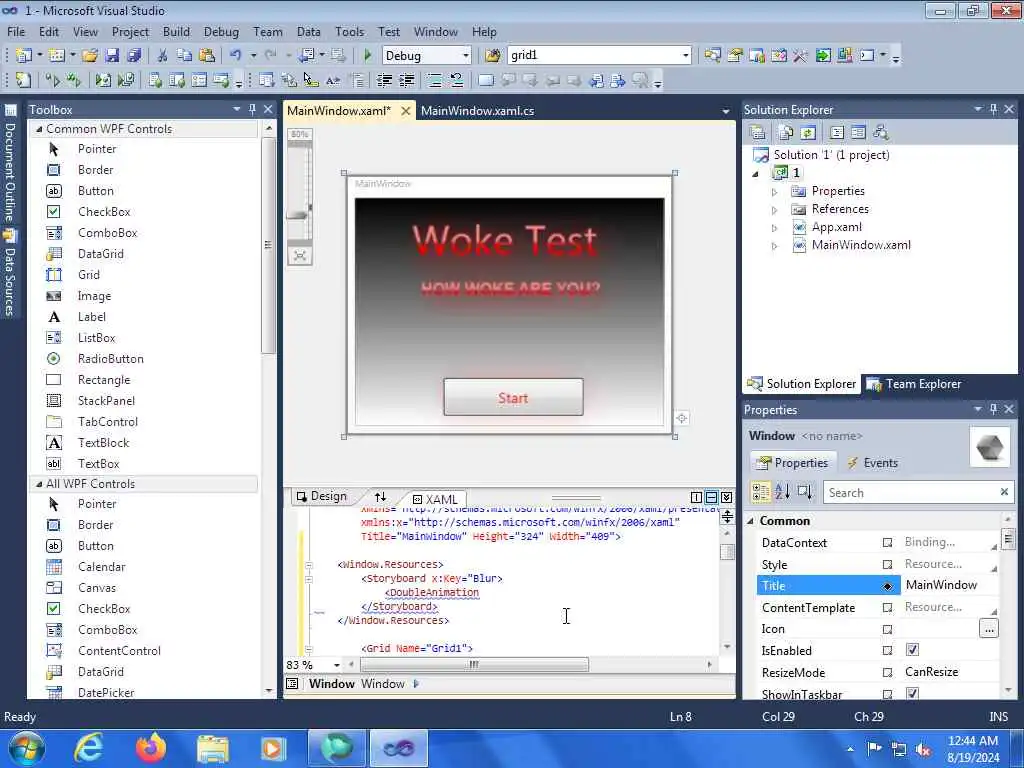The width and height of the screenshot is (1024, 768).
Task: Click the Paste clipboard icon
Action: [x=206, y=56]
